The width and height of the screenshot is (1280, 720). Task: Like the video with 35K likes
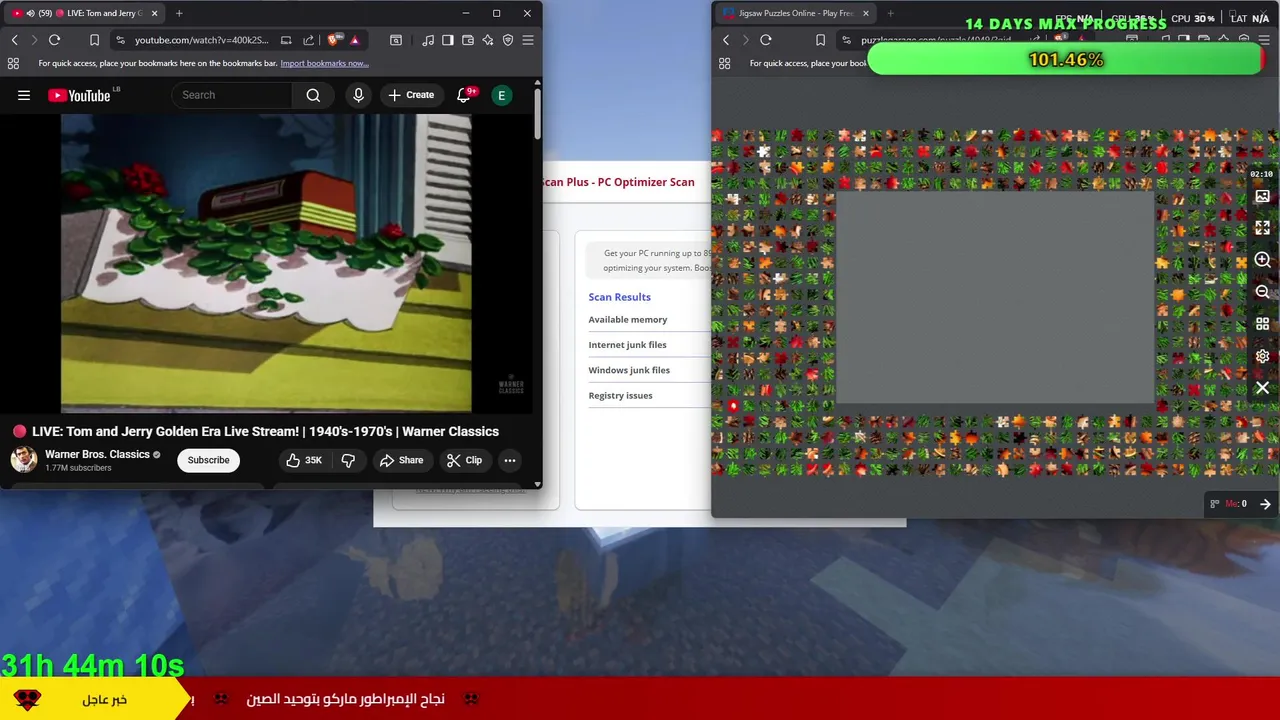(303, 460)
